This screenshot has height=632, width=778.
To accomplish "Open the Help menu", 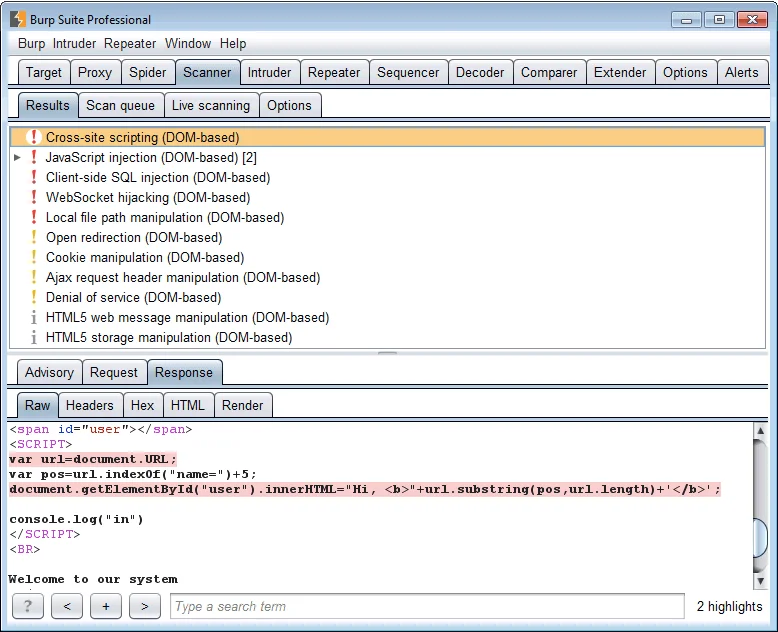I will (x=233, y=44).
